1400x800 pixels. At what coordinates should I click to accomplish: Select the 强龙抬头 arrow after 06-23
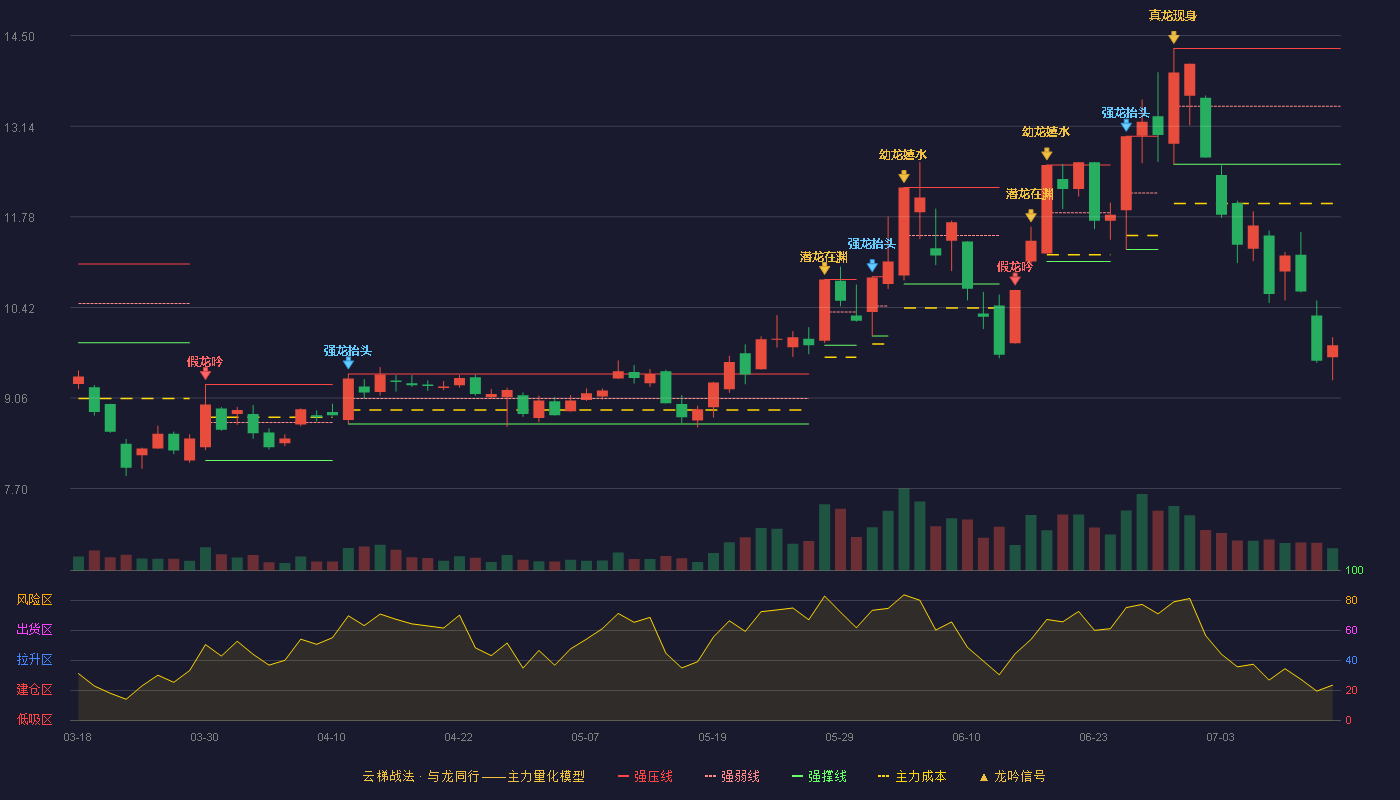click(x=1126, y=125)
